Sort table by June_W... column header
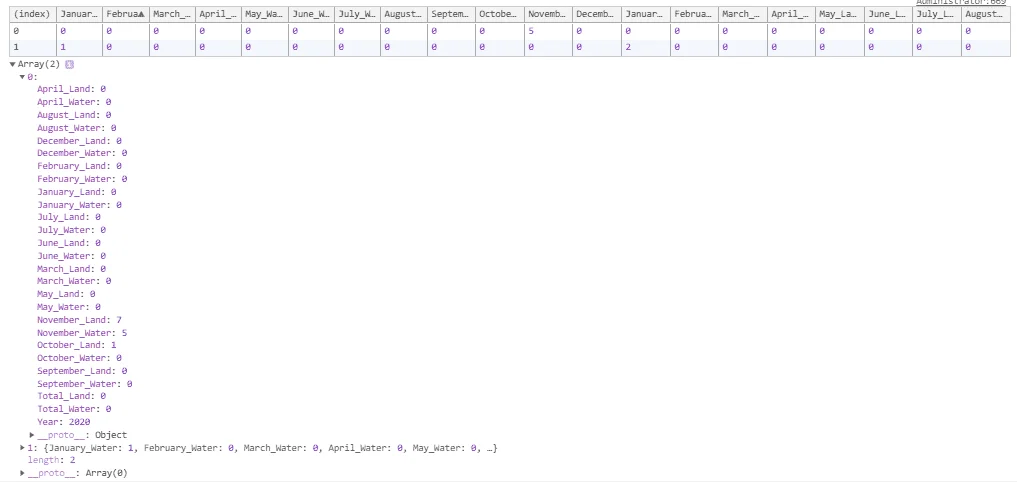Viewport: 1017px width, 482px height. tap(311, 14)
